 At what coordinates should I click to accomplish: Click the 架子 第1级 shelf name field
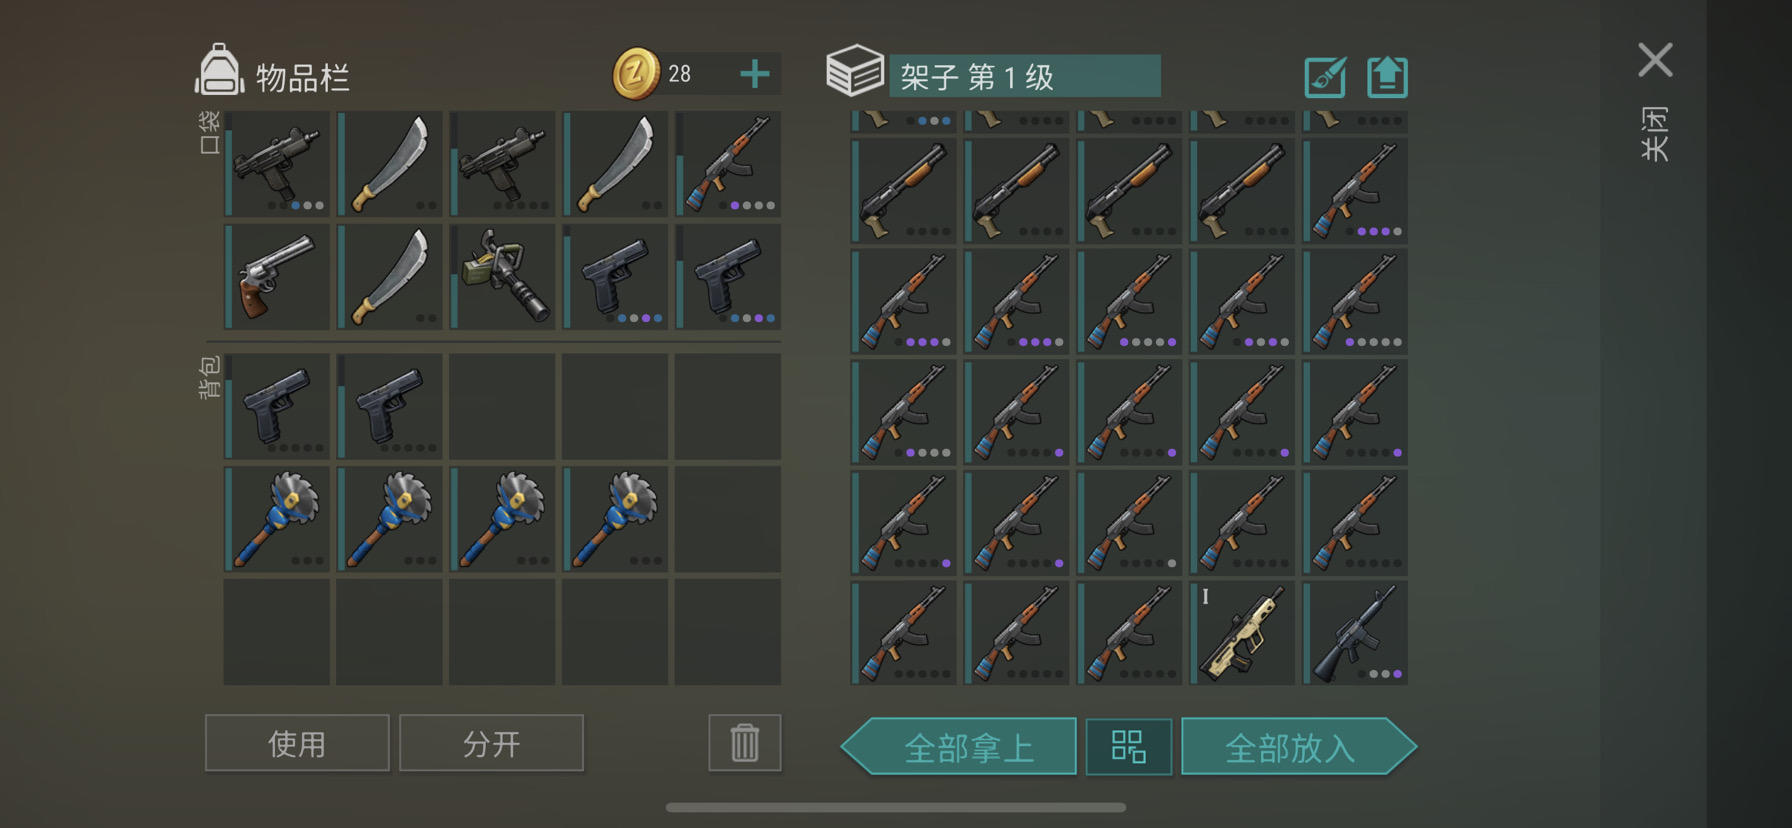tap(1024, 76)
